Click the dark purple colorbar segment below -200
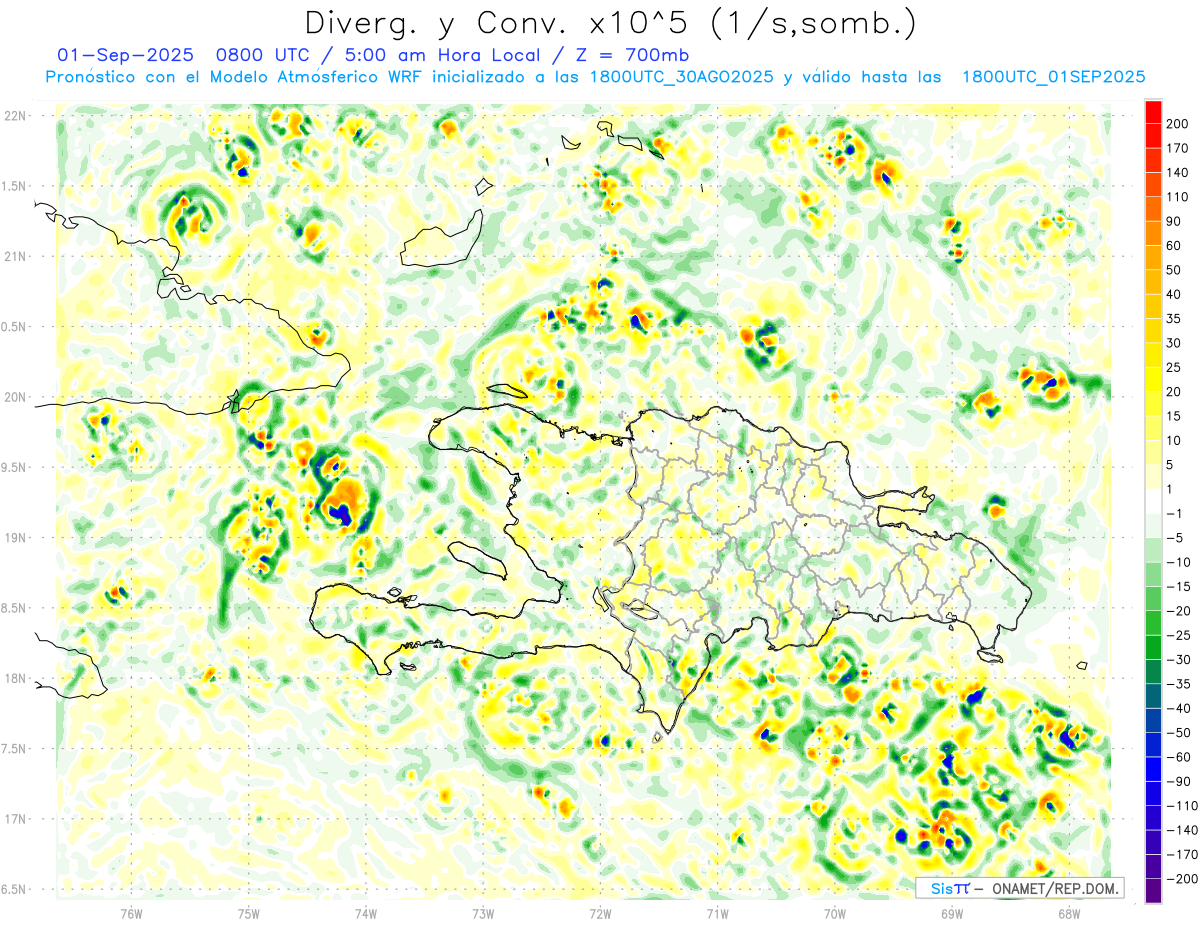The height and width of the screenshot is (927, 1200). pyautogui.click(x=1153, y=891)
